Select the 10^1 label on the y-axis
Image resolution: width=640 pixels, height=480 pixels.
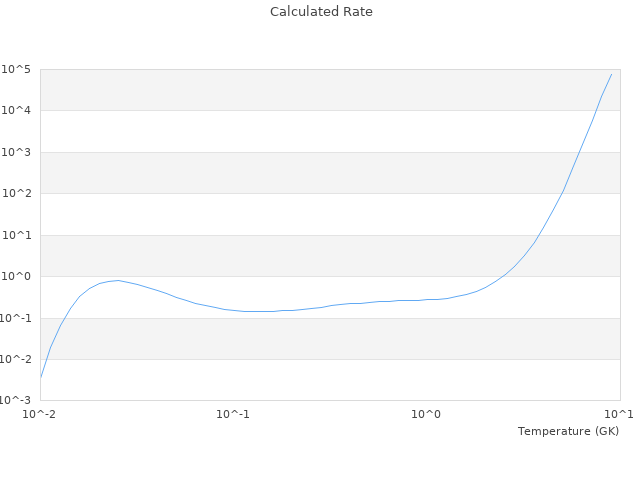(16, 235)
